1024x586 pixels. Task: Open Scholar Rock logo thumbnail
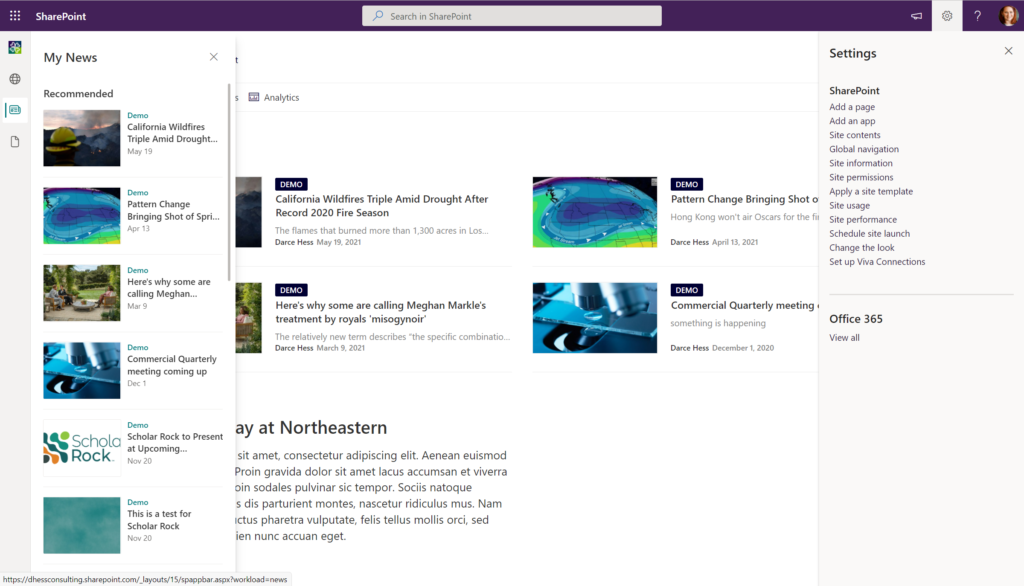(x=82, y=448)
